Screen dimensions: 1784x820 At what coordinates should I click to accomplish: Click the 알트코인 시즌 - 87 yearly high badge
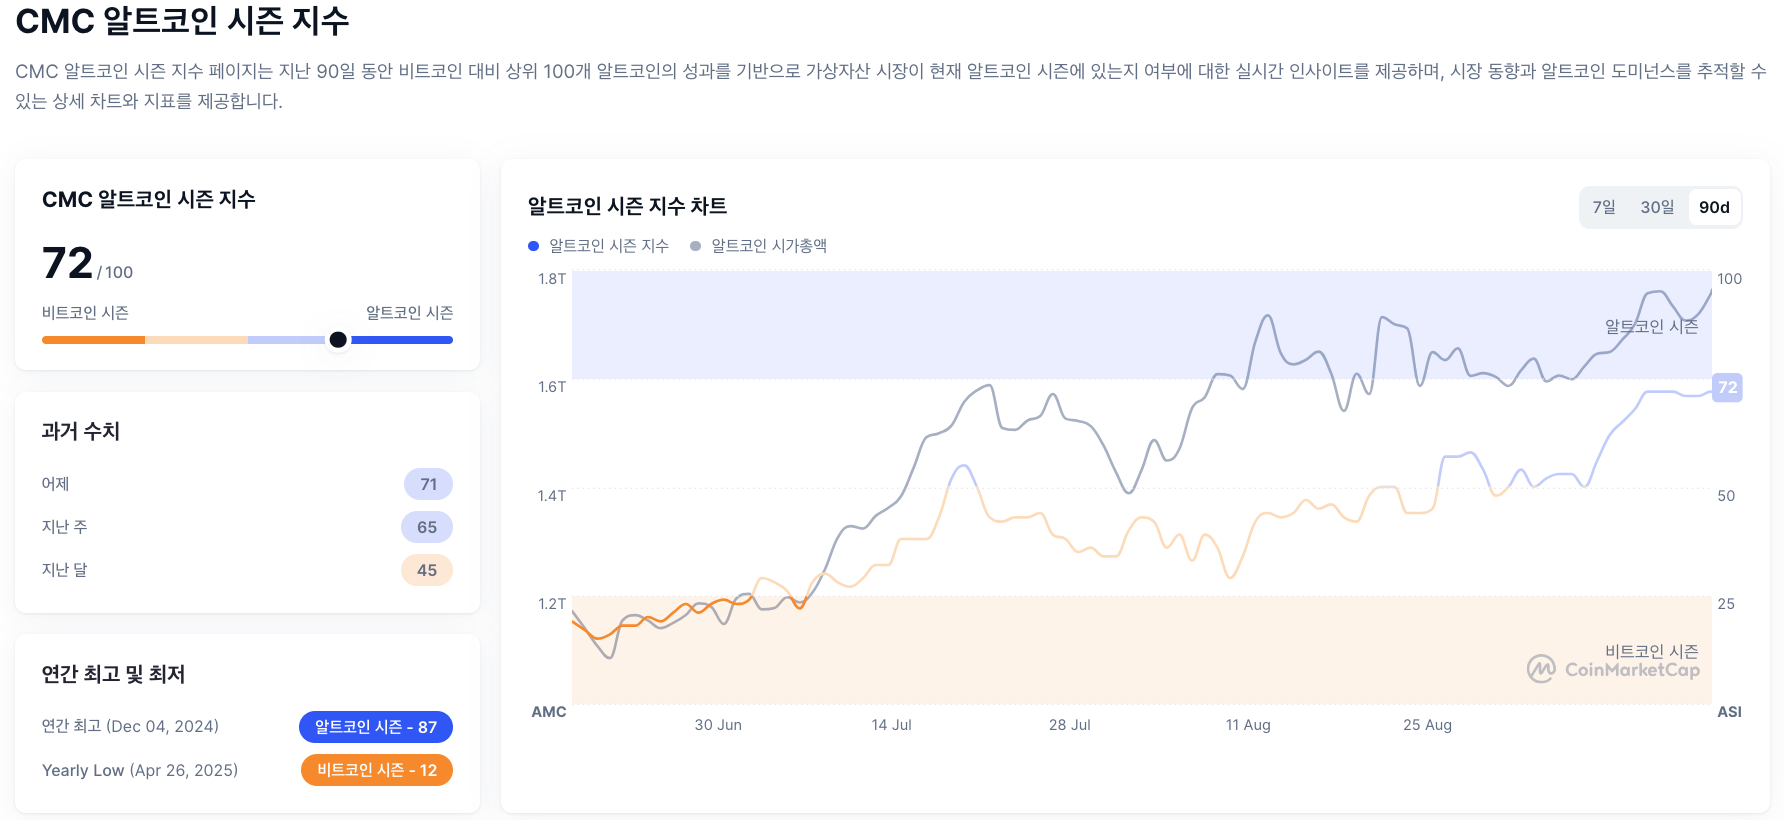(x=376, y=727)
